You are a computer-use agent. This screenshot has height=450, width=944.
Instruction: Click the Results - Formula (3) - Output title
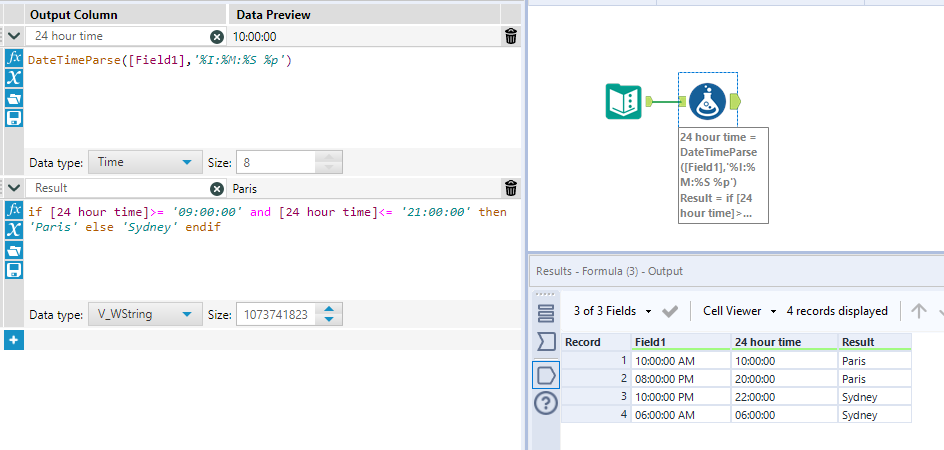(609, 271)
